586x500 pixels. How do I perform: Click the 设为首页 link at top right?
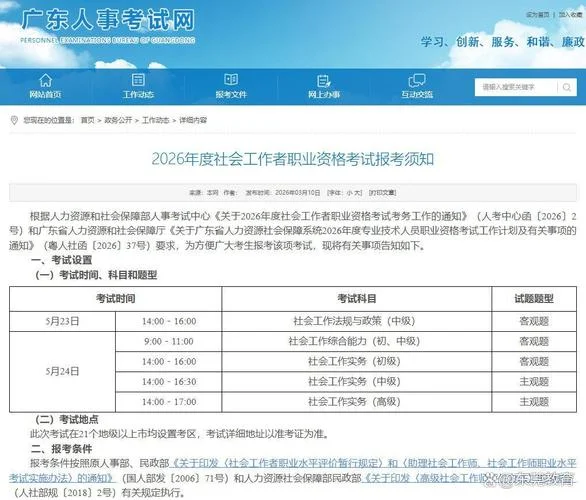tap(537, 15)
